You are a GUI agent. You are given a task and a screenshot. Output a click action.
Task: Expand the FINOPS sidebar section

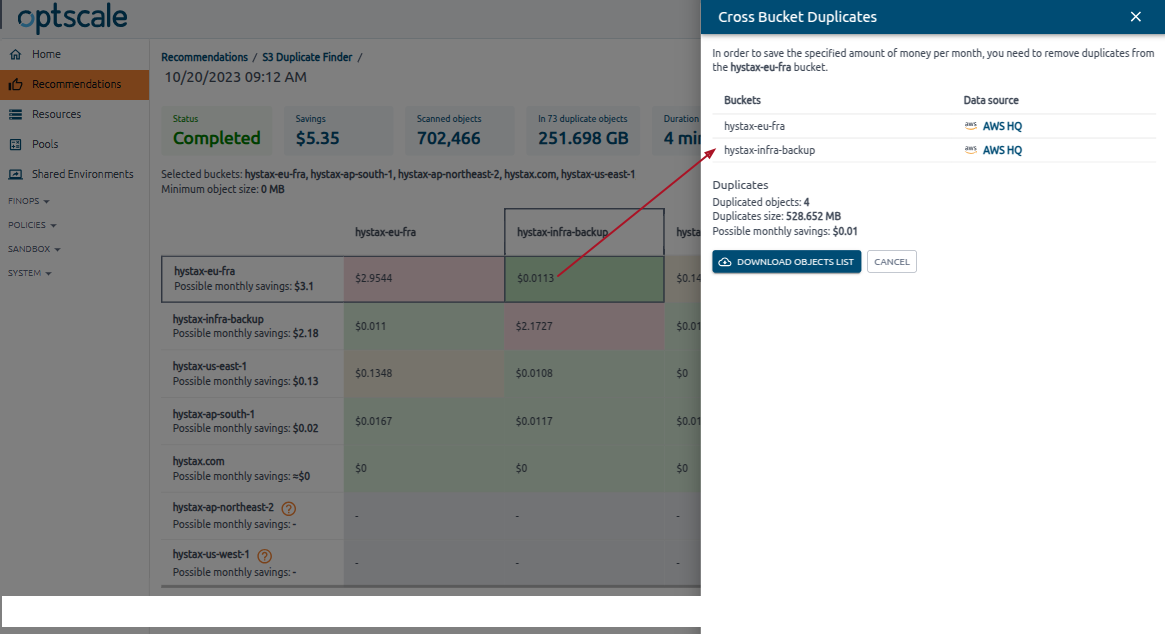(29, 201)
